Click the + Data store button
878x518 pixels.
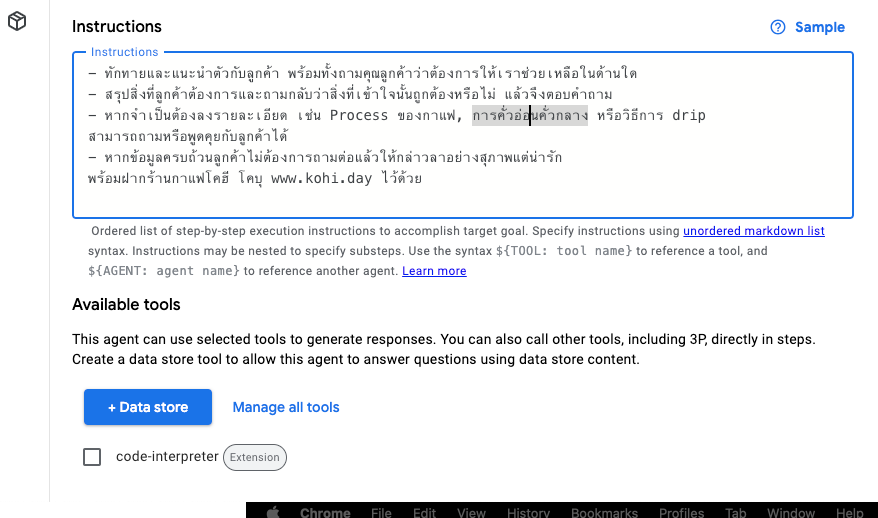[x=148, y=407]
